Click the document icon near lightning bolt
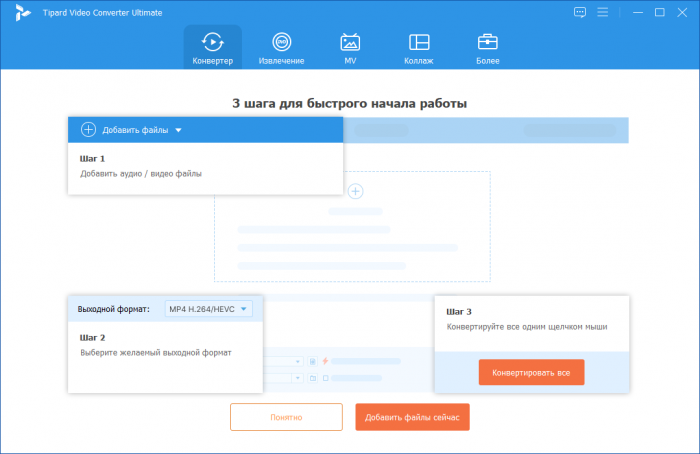 312,361
